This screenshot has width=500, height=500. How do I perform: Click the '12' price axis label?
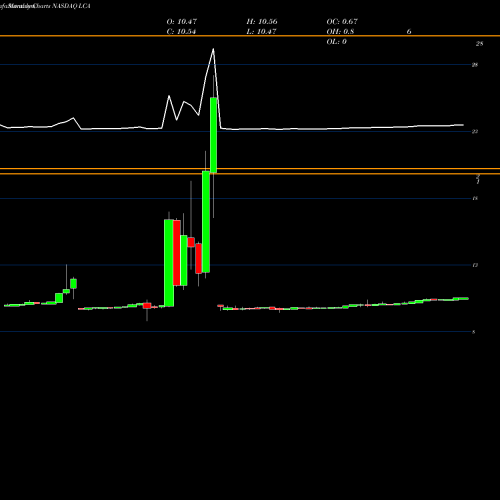point(475,265)
